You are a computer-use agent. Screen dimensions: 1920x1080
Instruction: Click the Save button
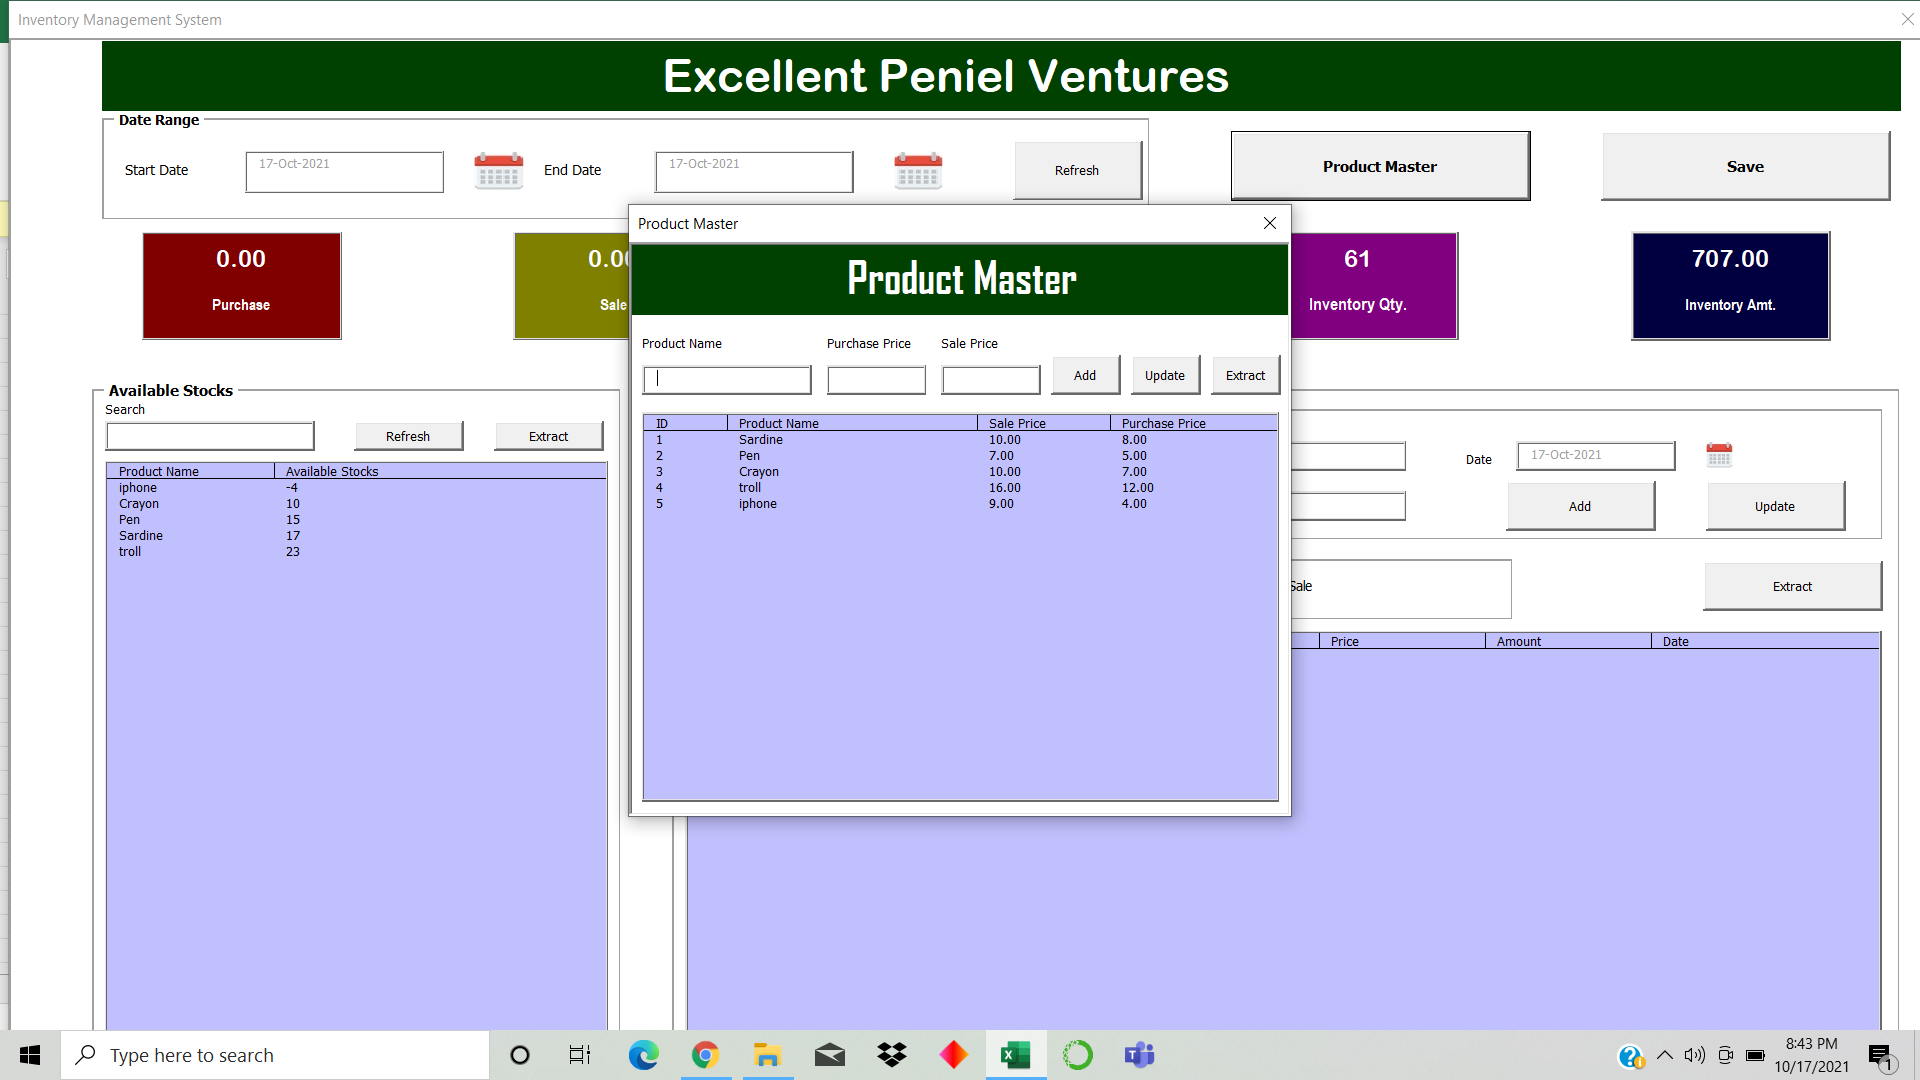point(1744,166)
